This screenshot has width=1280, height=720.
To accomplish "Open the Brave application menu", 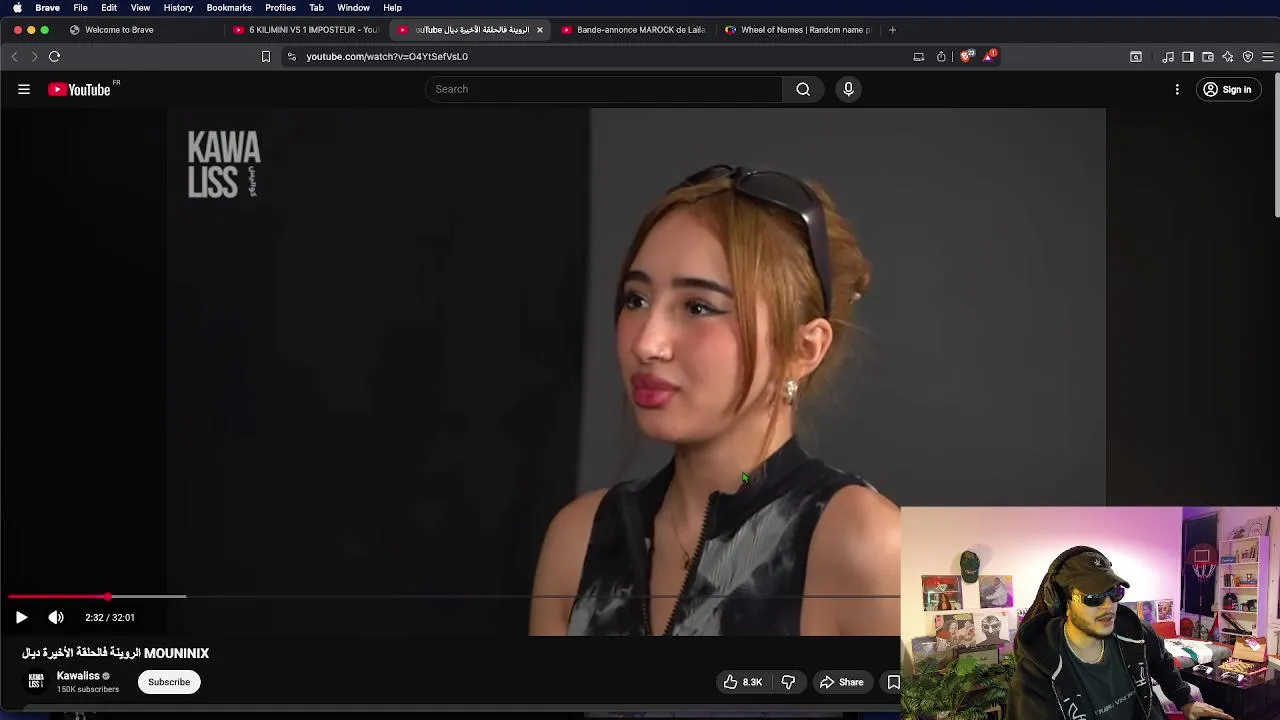I will click(x=47, y=8).
